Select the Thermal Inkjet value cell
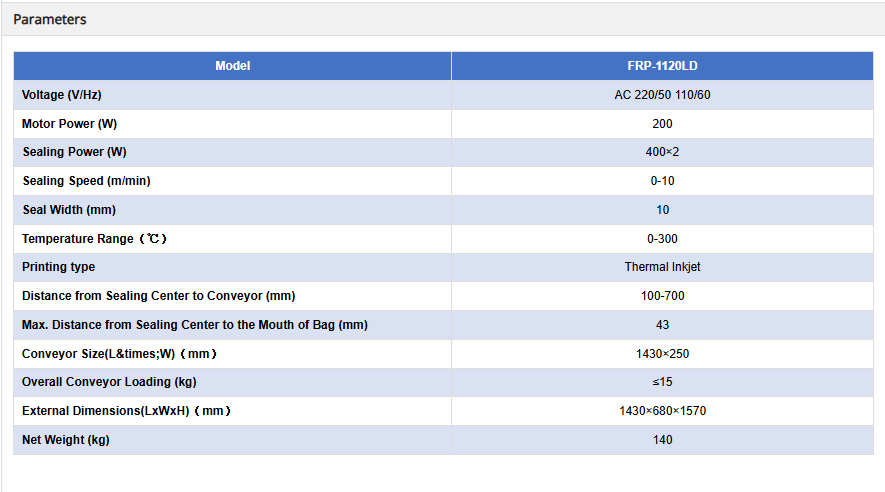 tap(662, 267)
